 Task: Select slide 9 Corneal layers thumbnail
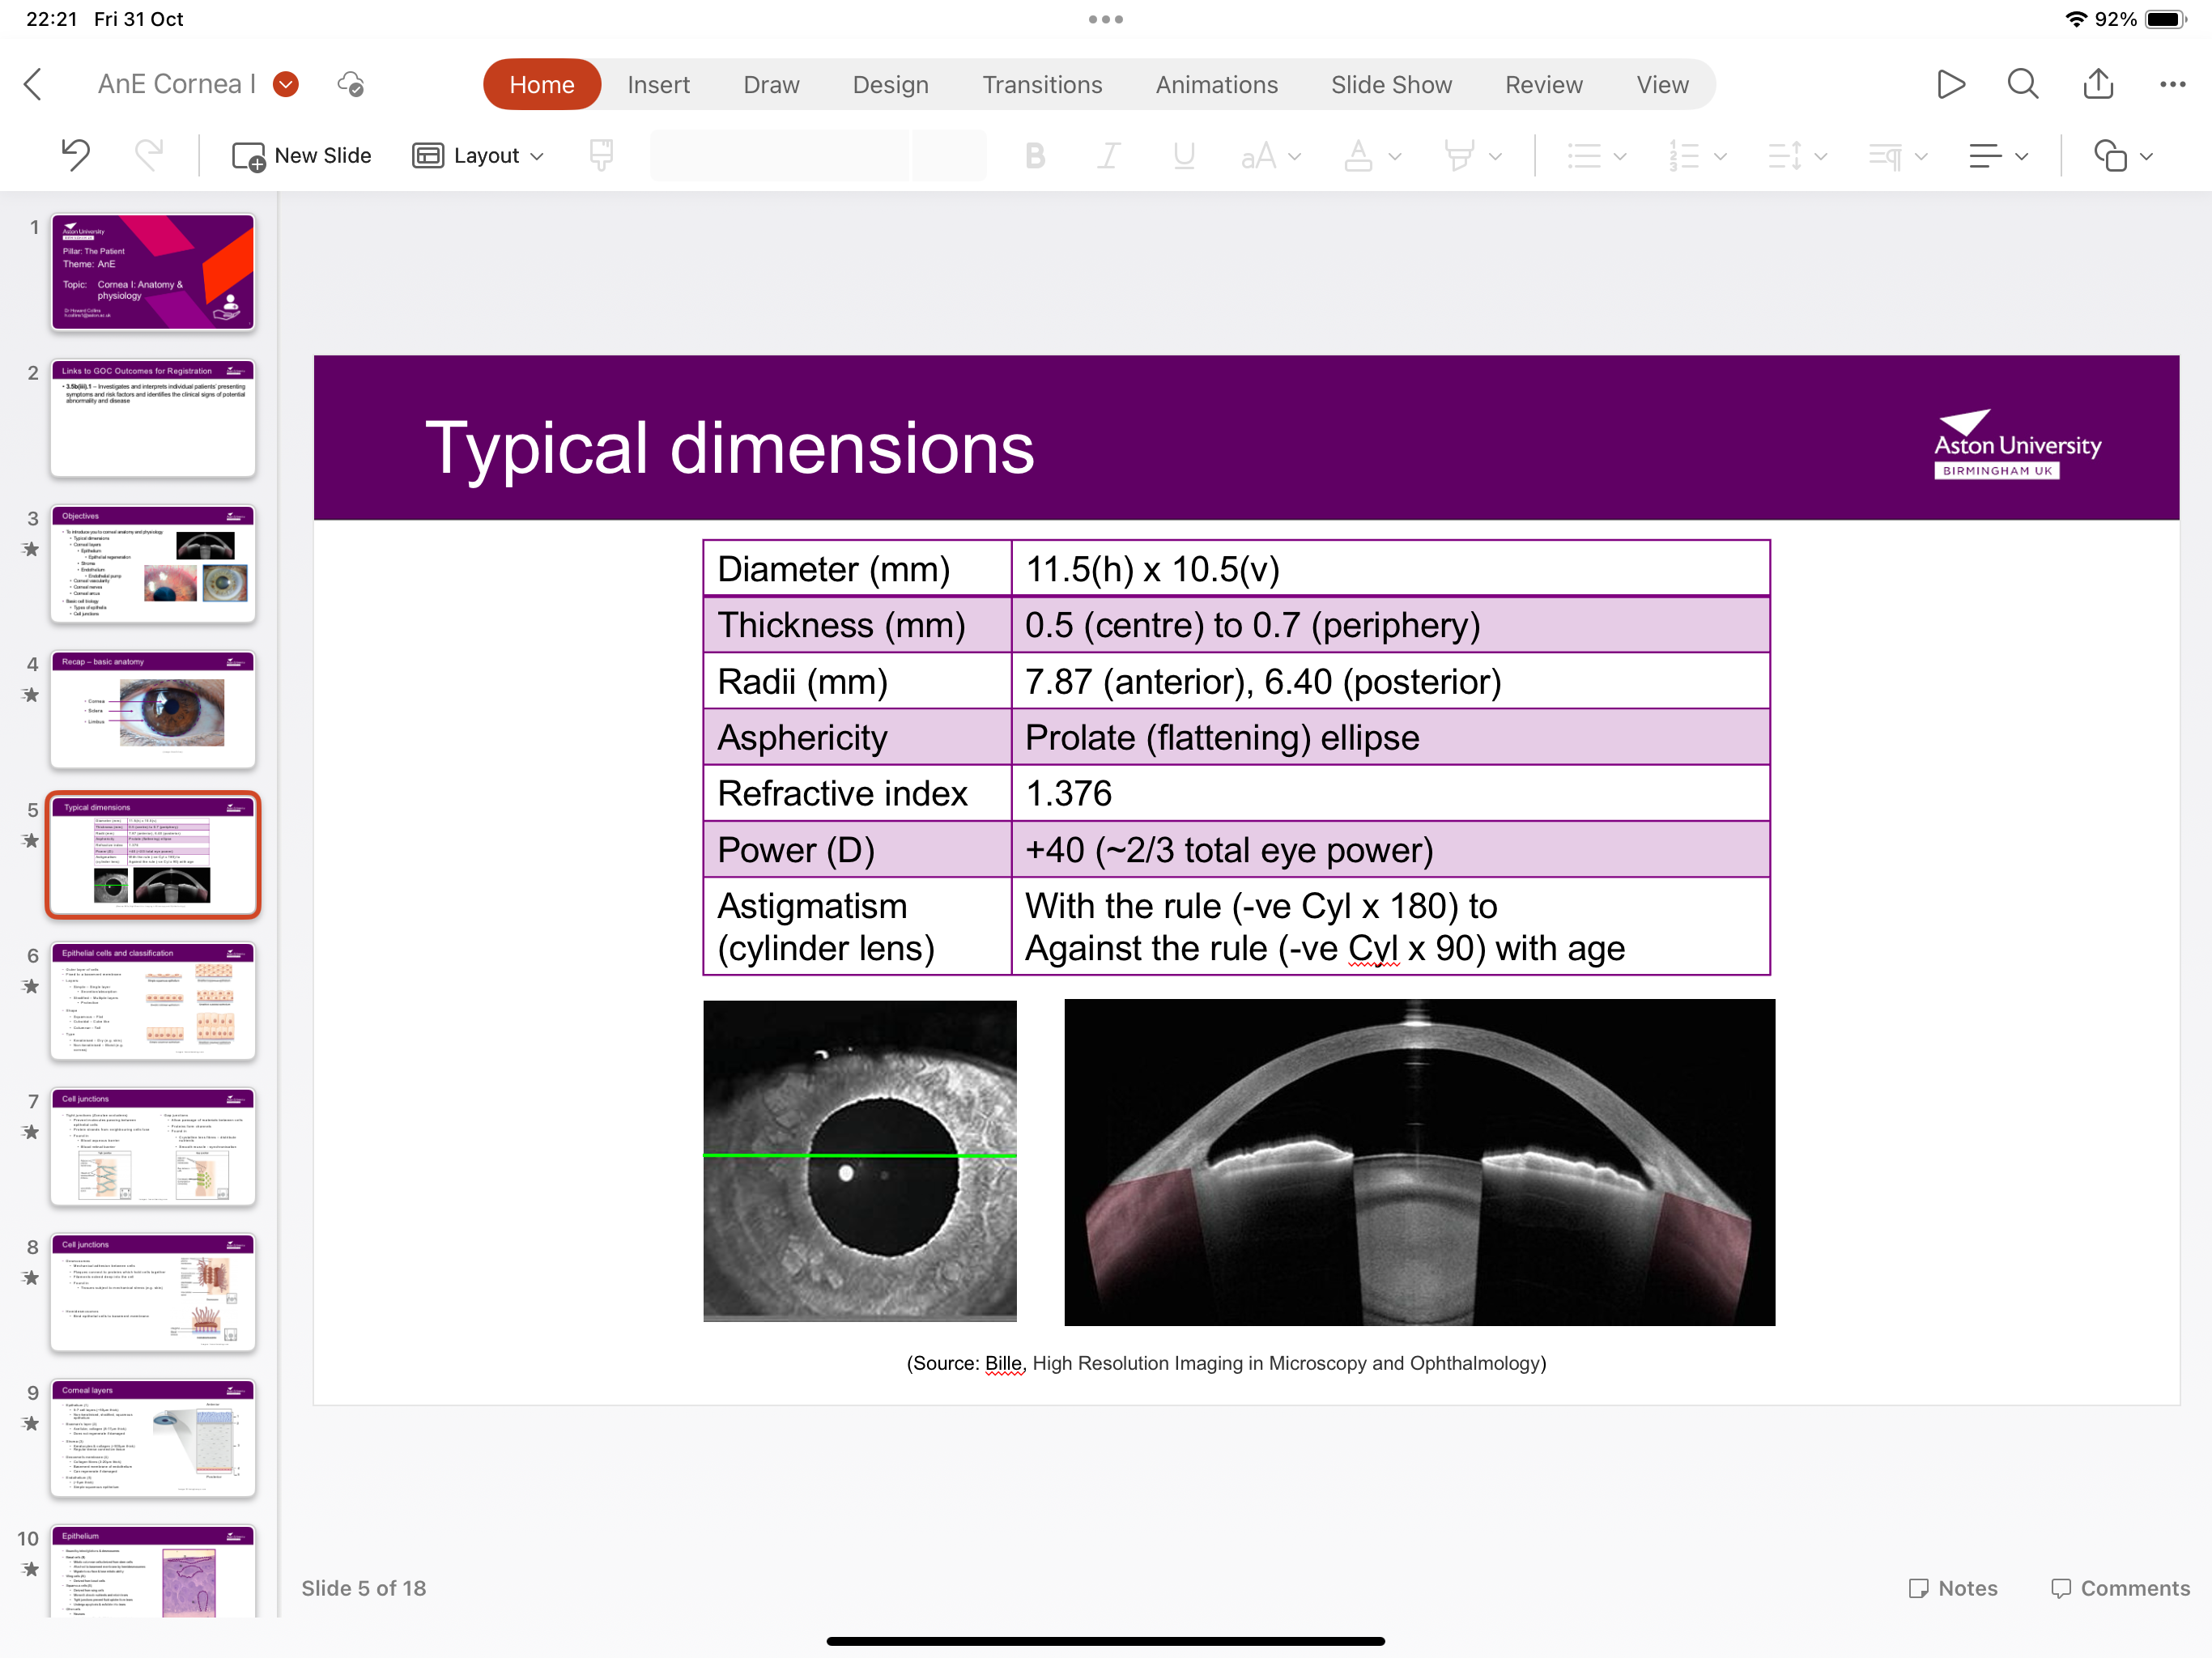(153, 1438)
